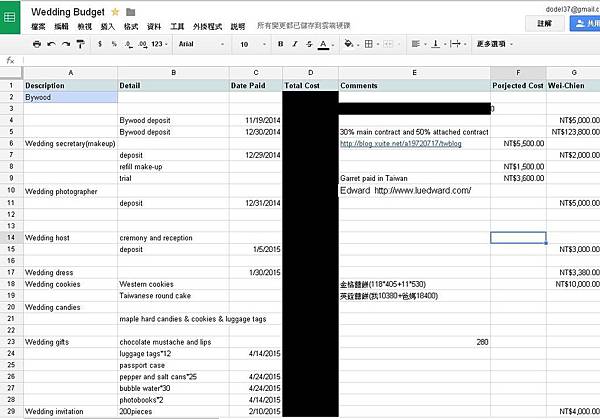Format as currency with dollar icon
Viewport: 600px width, 419px height.
[100, 44]
